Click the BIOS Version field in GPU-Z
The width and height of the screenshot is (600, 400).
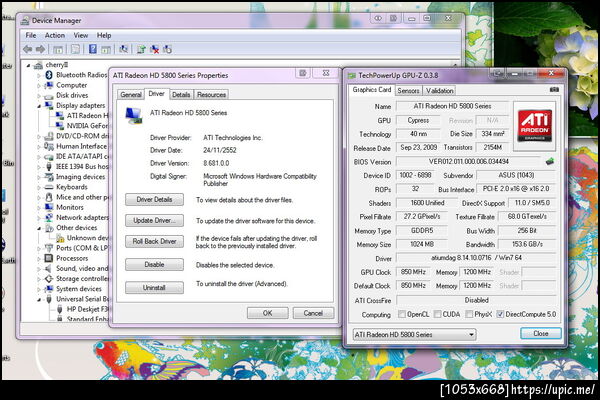coord(468,162)
